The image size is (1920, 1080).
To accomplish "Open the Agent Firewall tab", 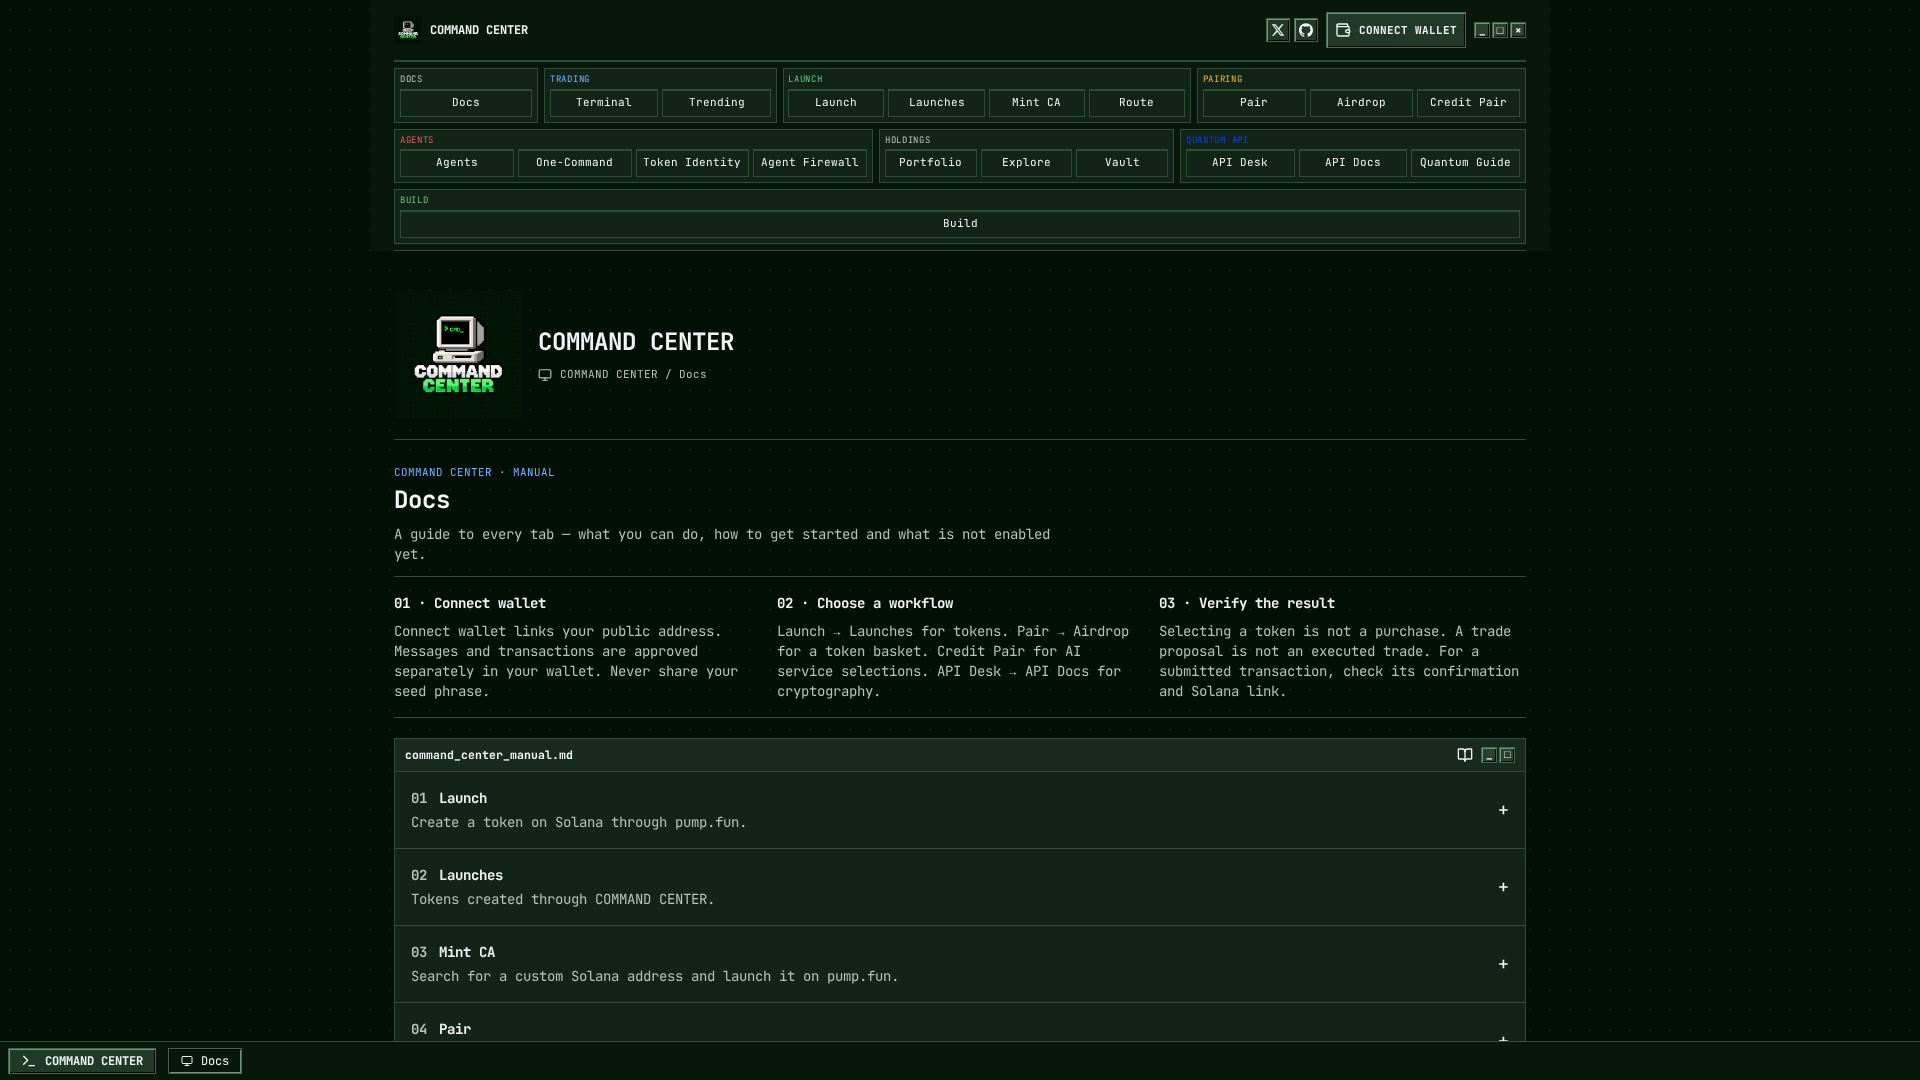I will pyautogui.click(x=810, y=163).
